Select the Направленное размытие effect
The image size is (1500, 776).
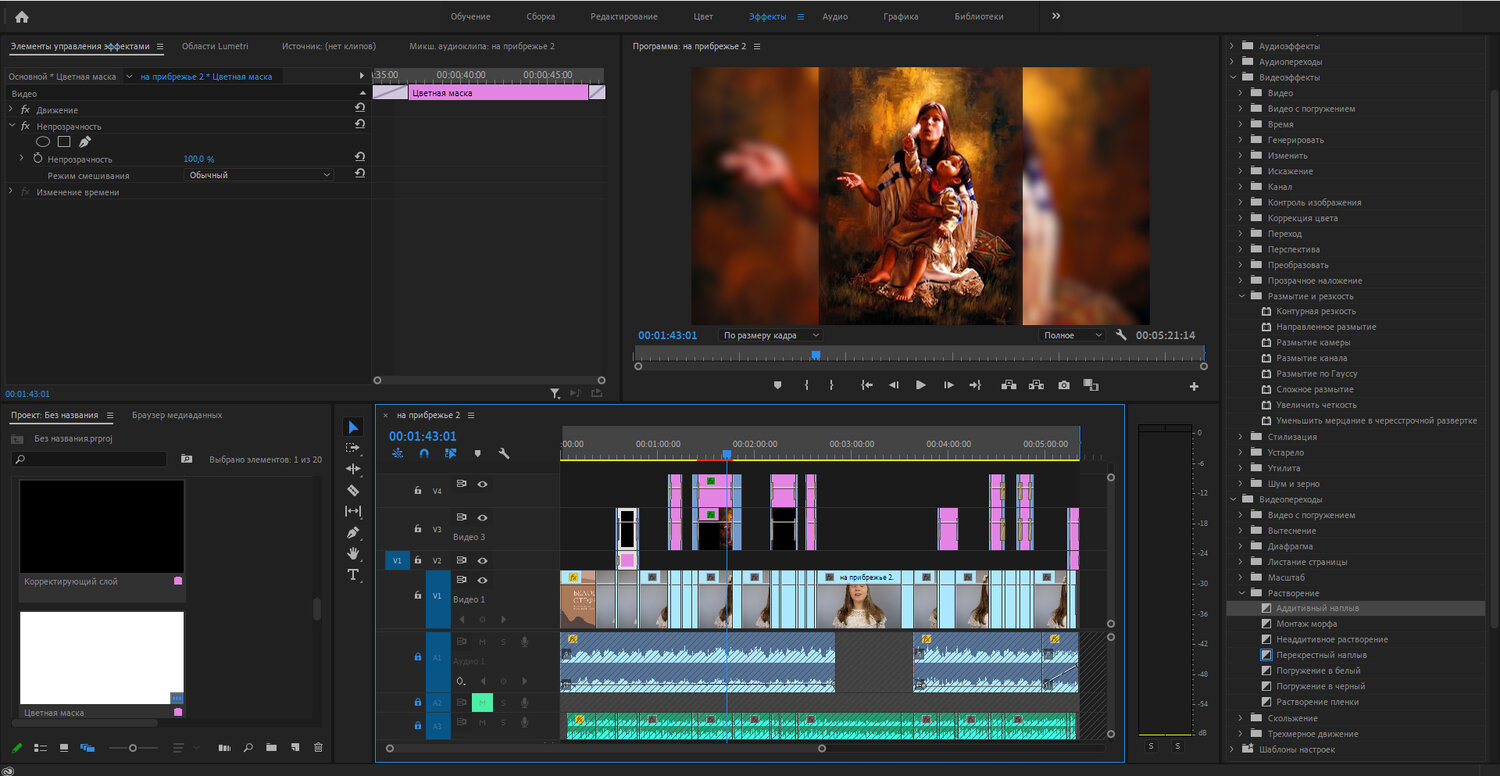(x=1326, y=327)
